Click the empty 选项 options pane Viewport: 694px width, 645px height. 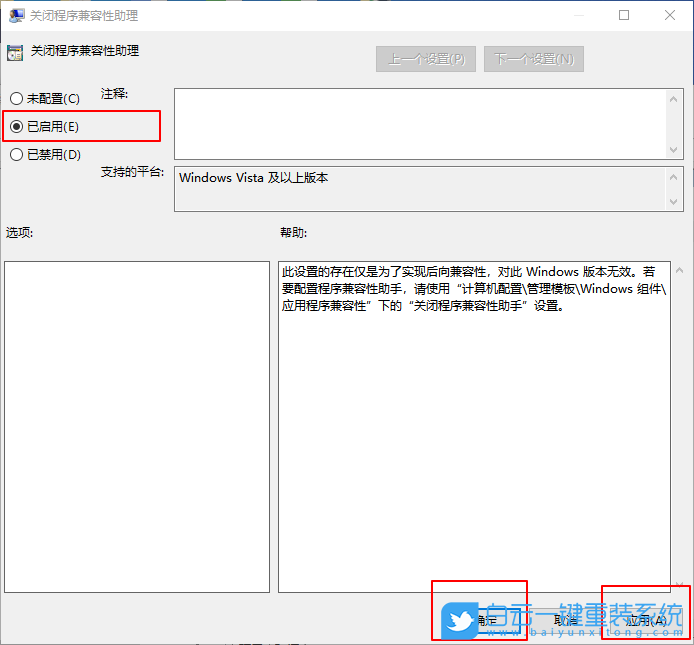coord(137,427)
